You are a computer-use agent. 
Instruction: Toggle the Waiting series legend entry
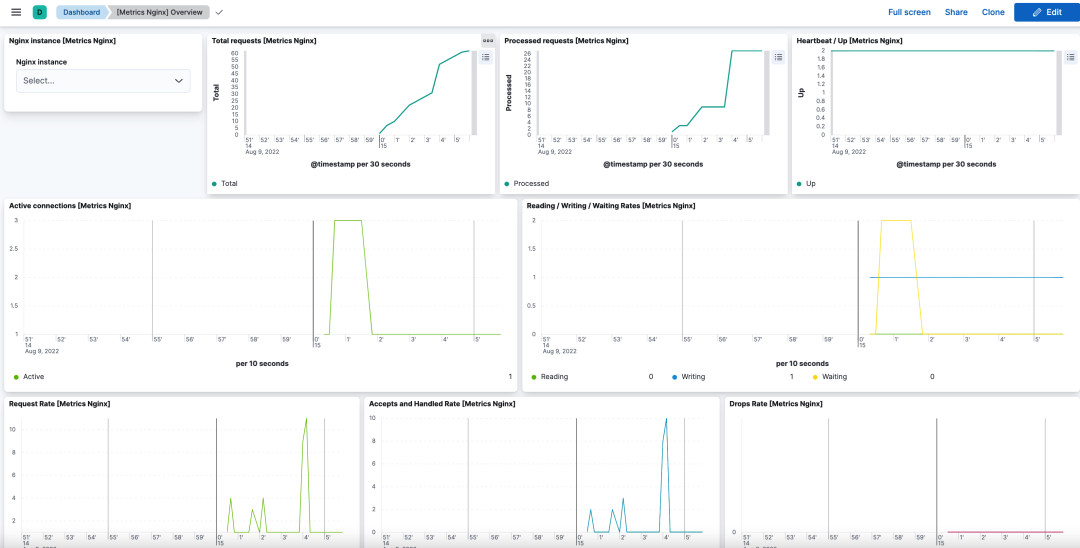(835, 377)
